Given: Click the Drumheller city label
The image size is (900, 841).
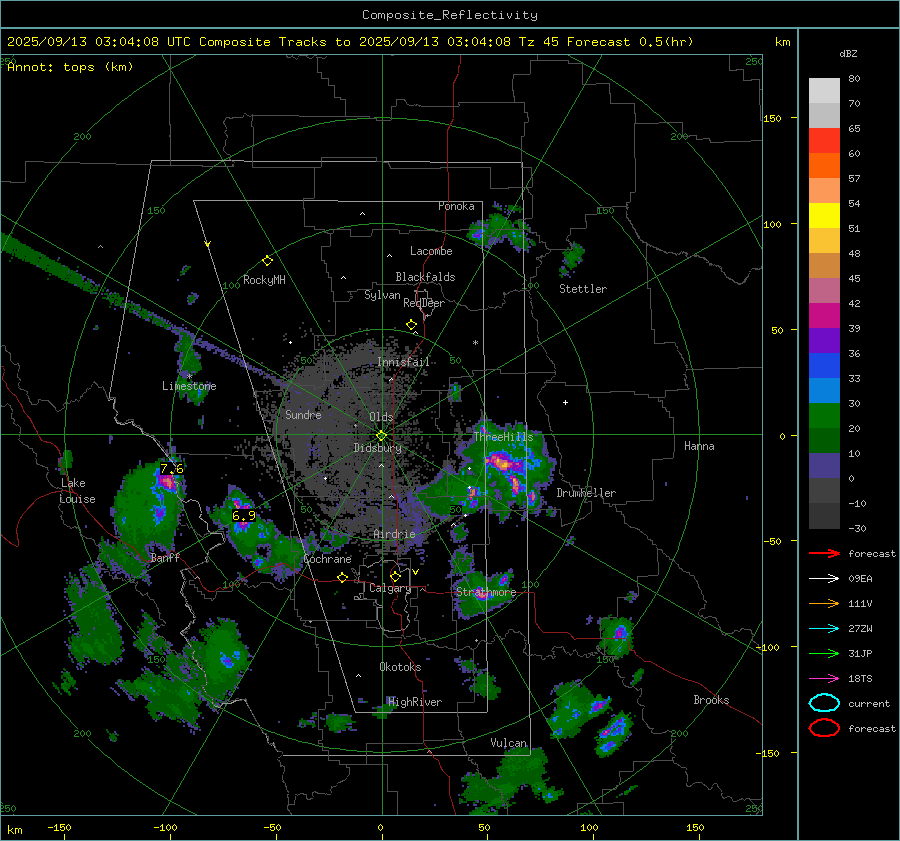Looking at the screenshot, I should coord(586,493).
